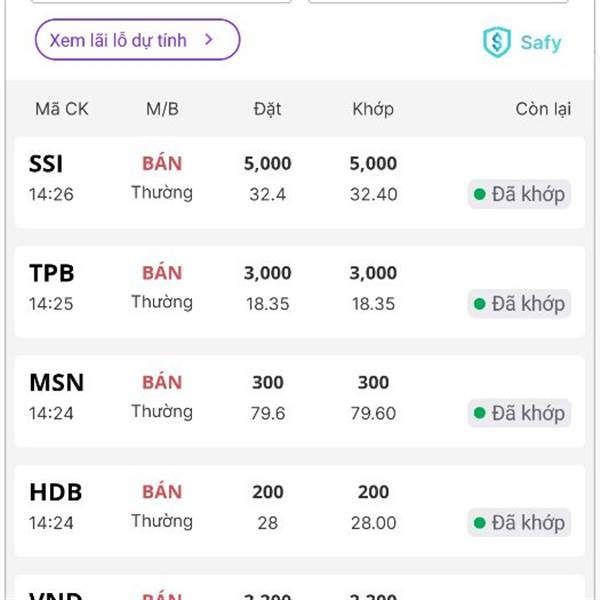The height and width of the screenshot is (600, 600).
Task: Sort by M/B column header
Action: point(162,109)
